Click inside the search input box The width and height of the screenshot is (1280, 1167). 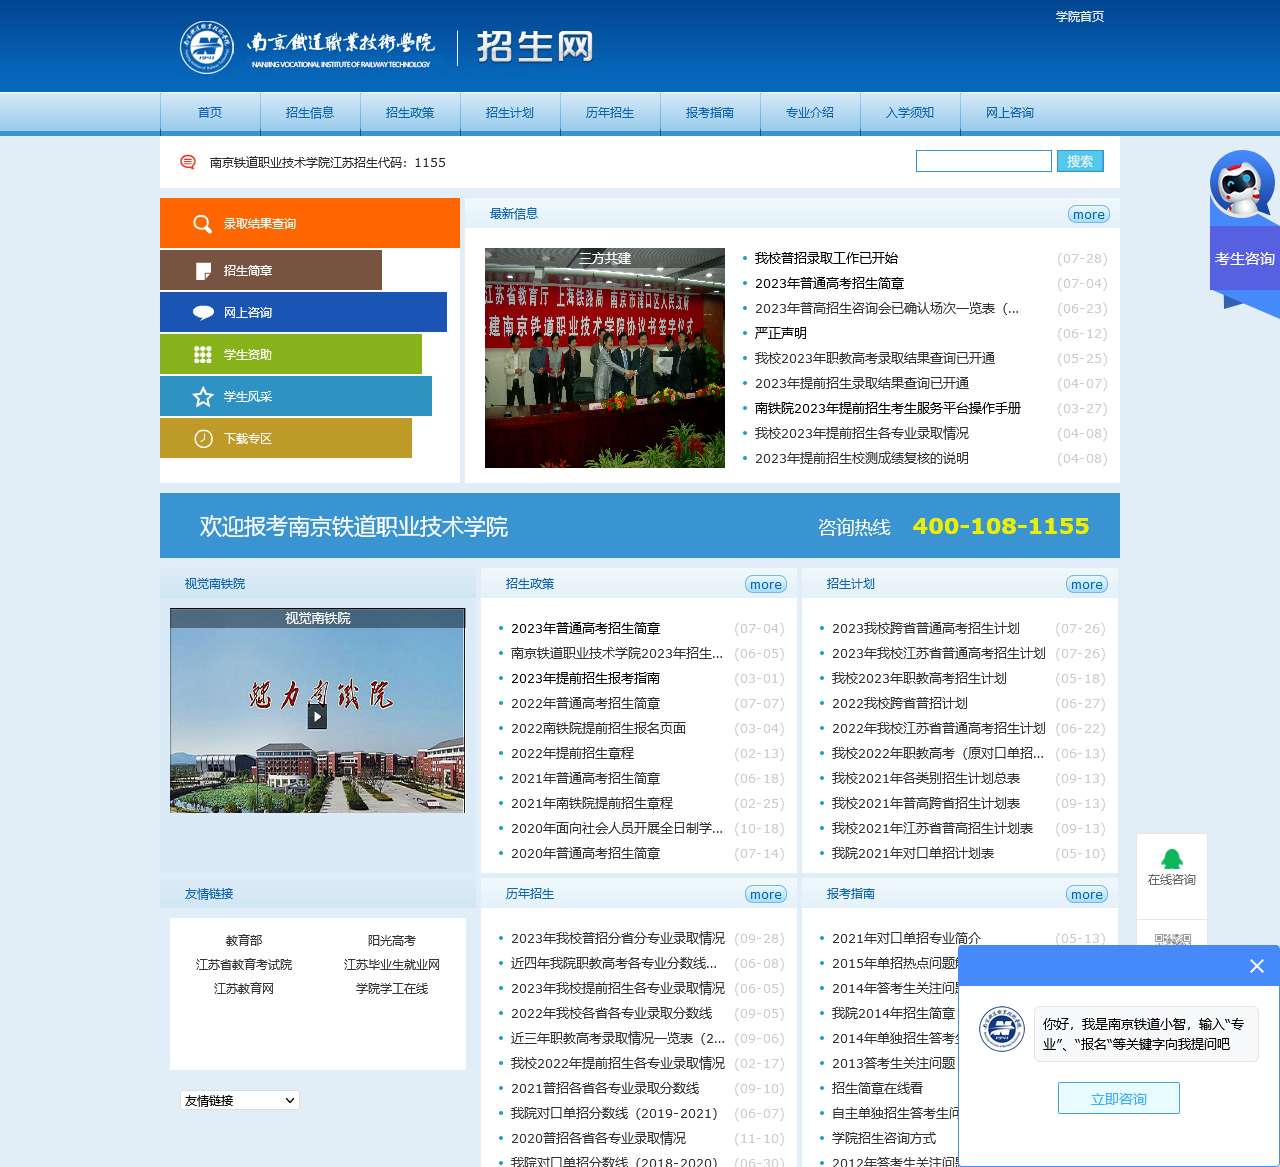pos(983,160)
